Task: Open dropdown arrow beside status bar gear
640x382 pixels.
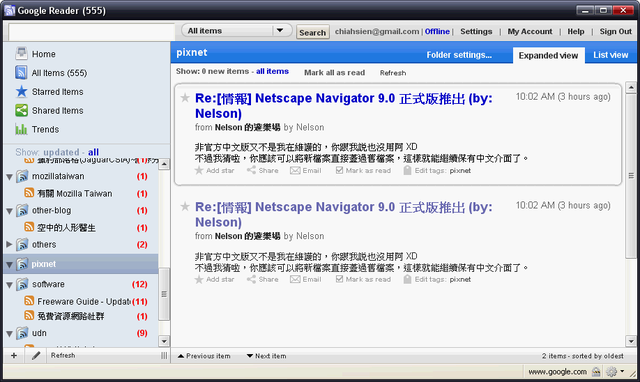Action: click(x=622, y=371)
